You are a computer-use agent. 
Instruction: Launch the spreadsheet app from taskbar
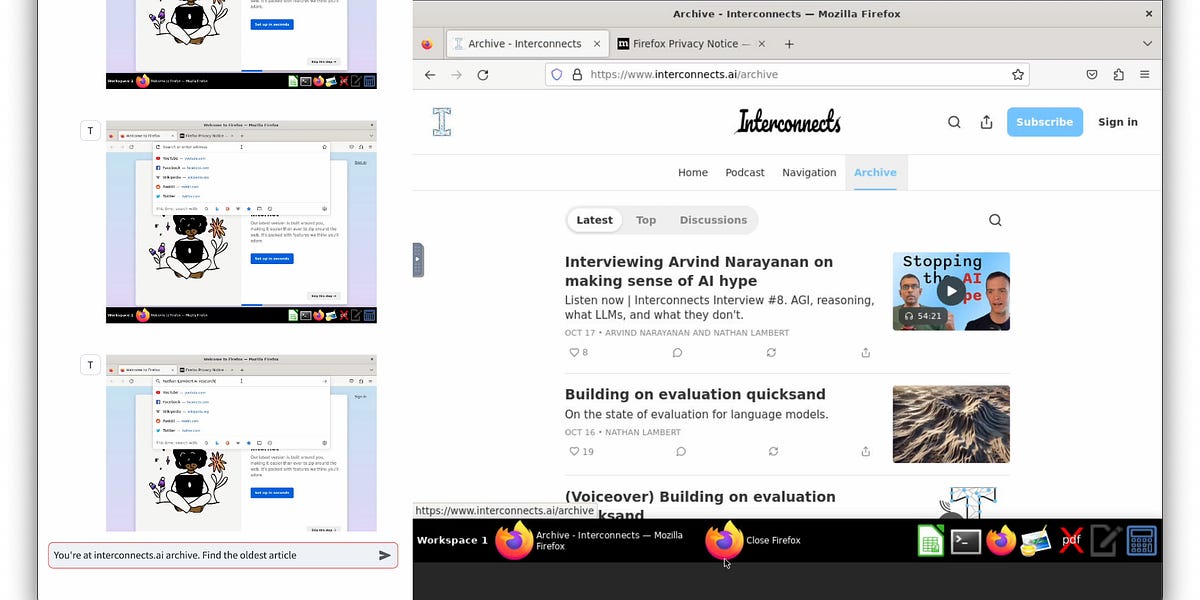[x=931, y=540]
